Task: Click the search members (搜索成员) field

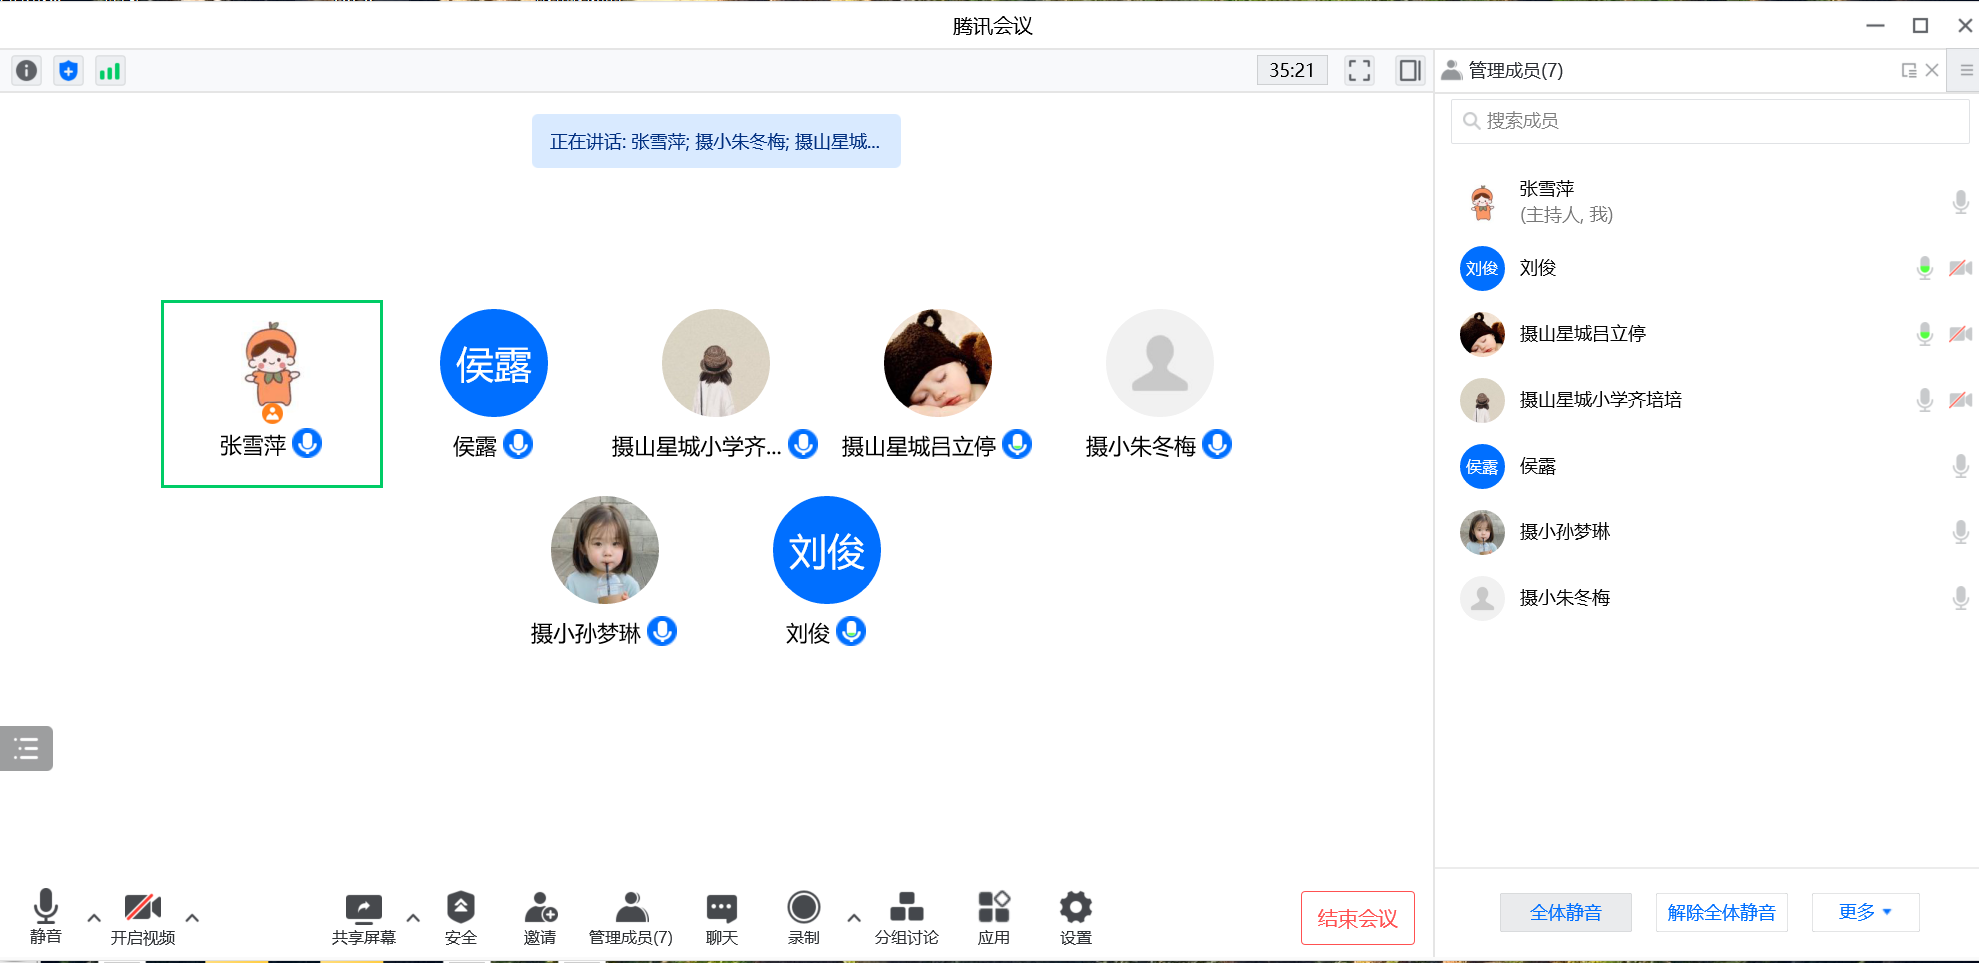Action: (1710, 121)
